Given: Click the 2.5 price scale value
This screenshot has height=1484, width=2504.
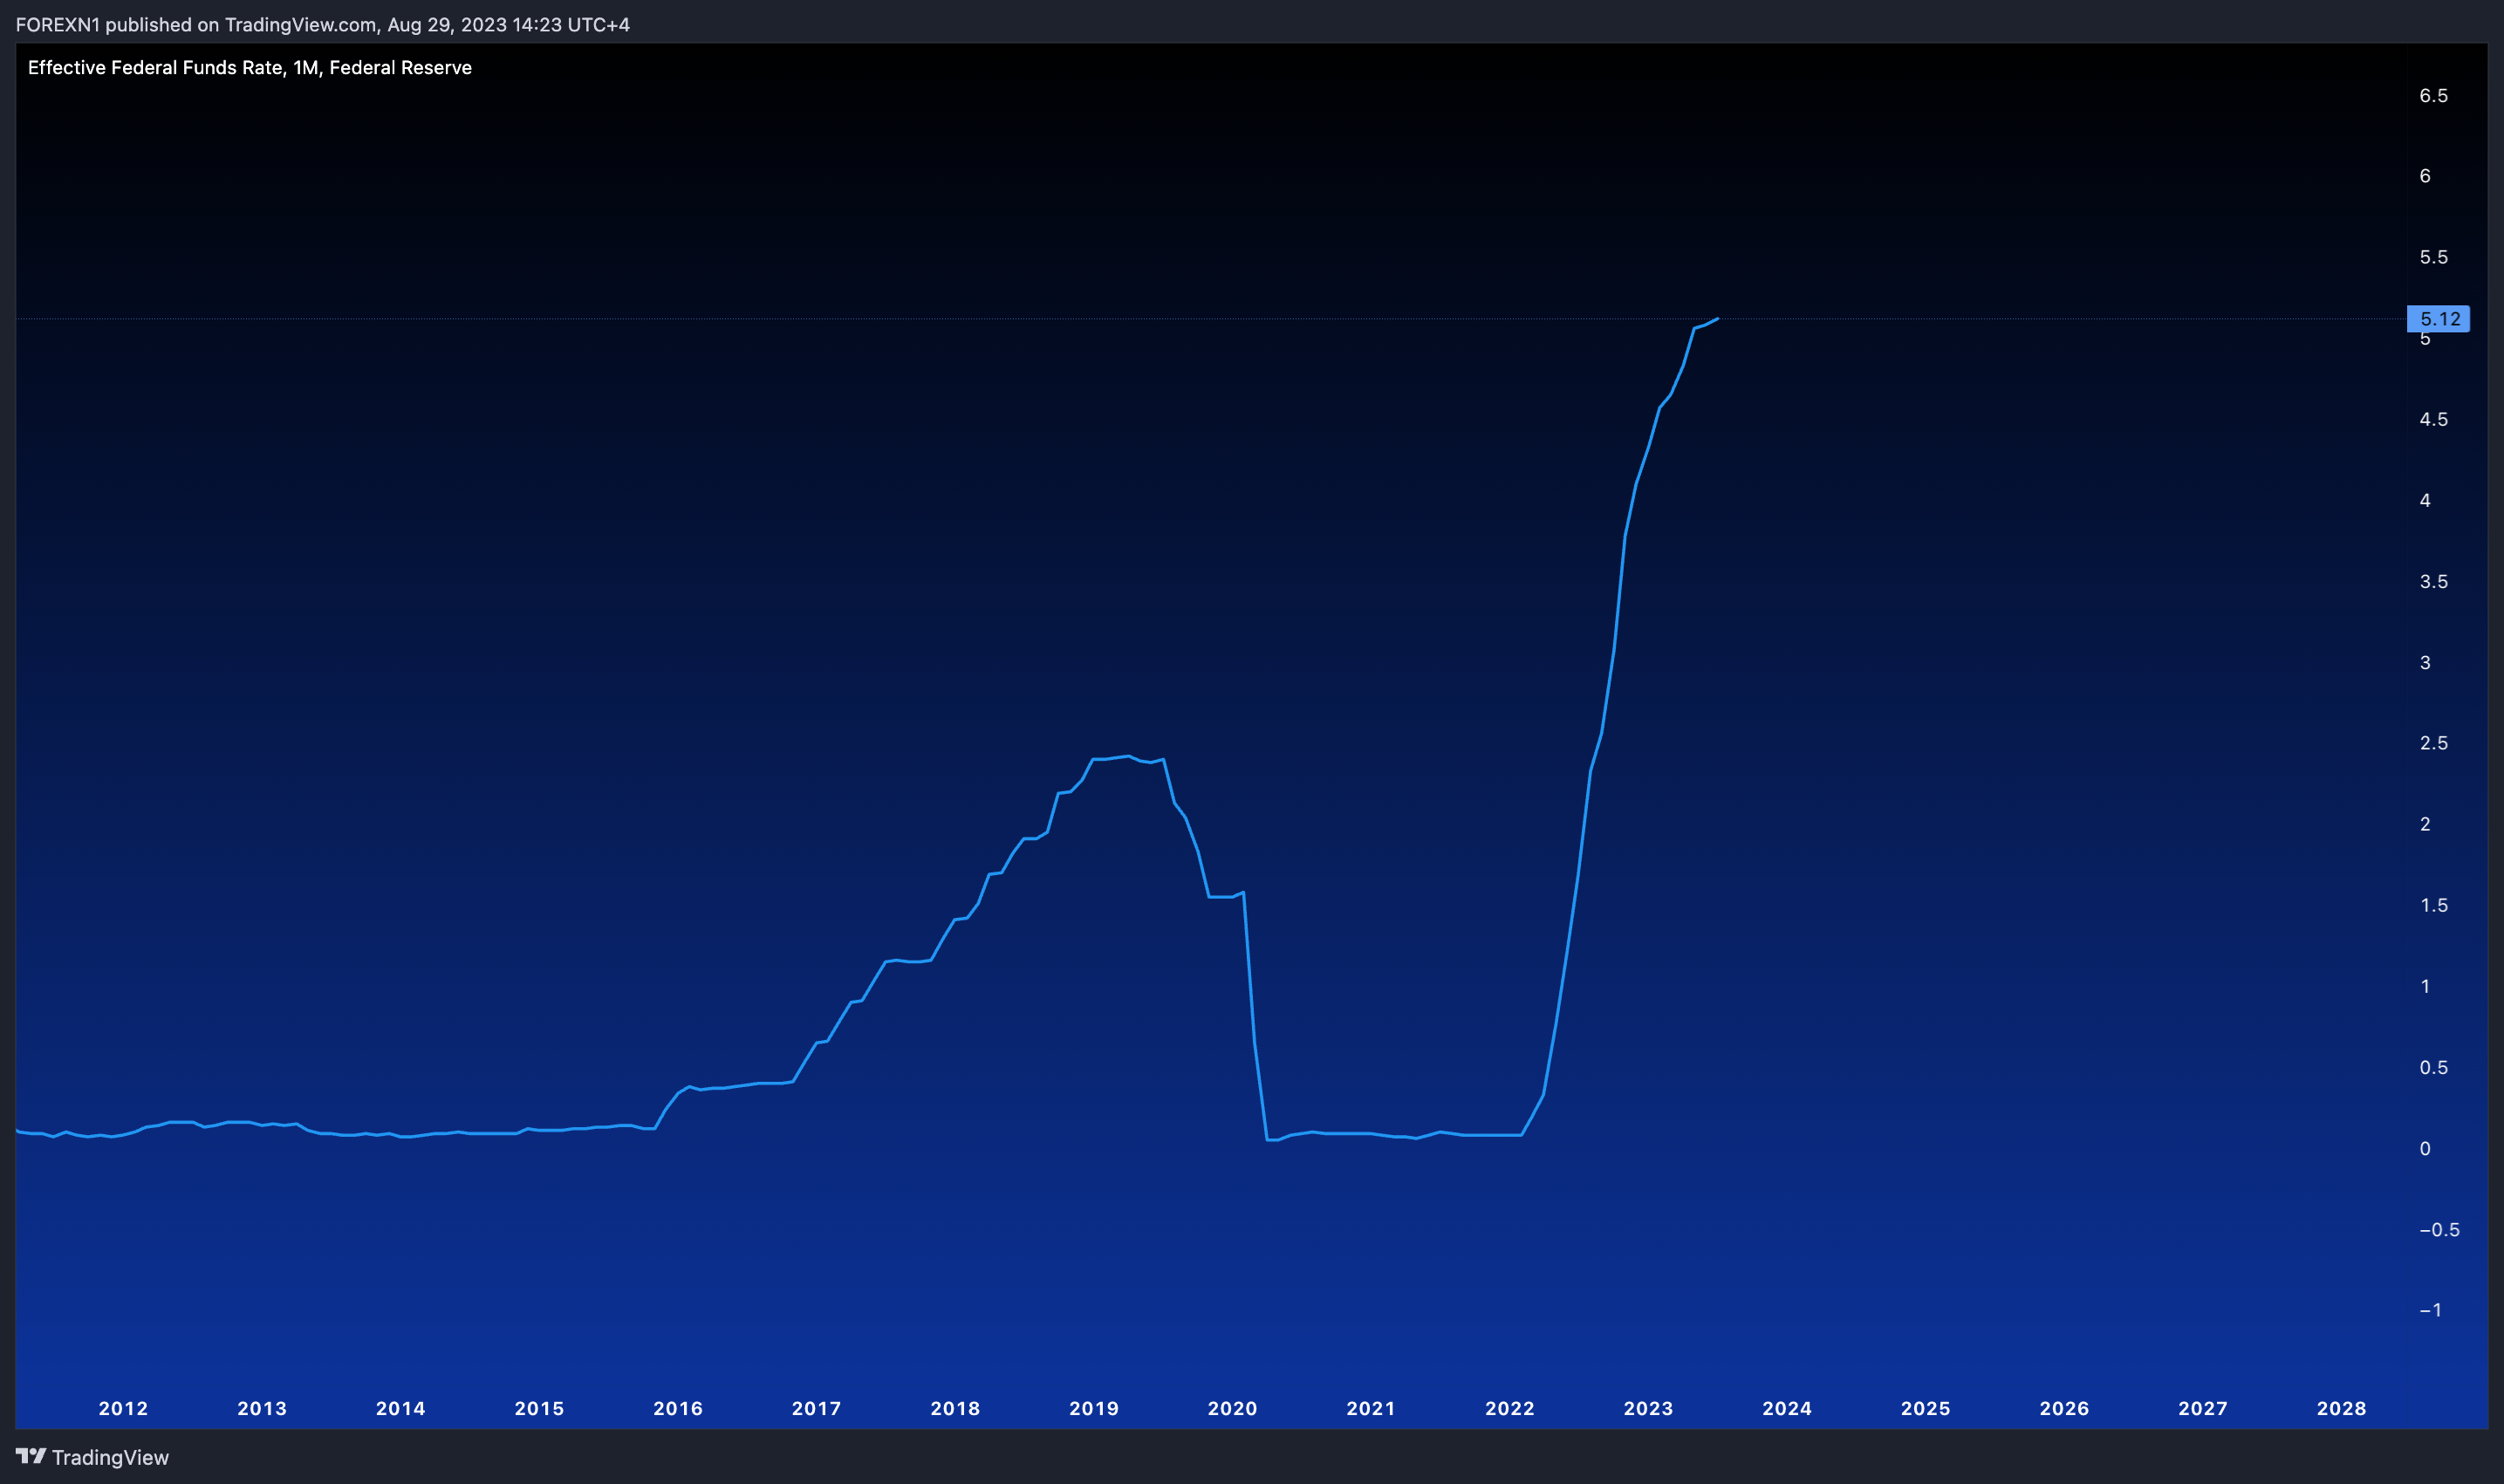Looking at the screenshot, I should point(2433,743).
